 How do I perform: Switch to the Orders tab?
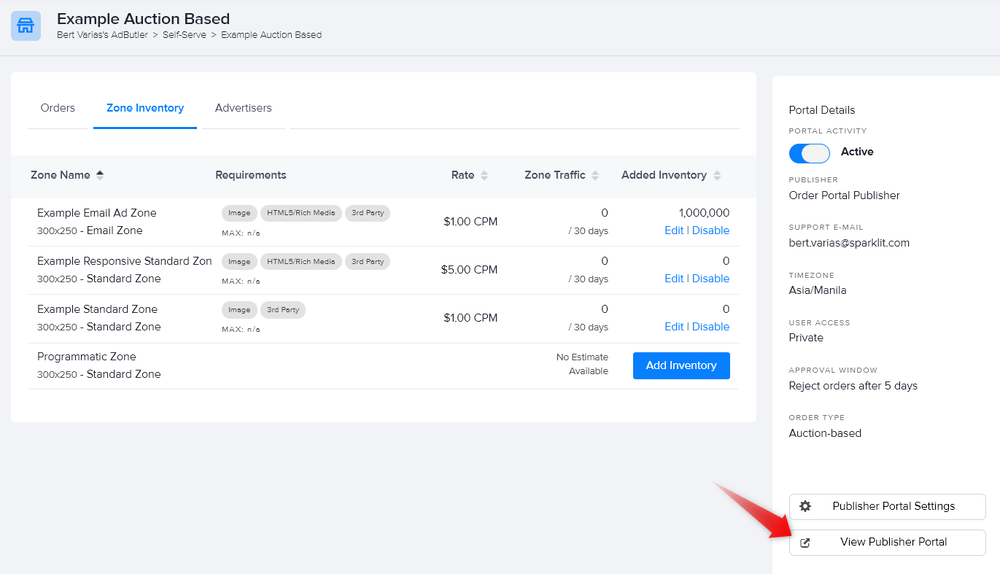click(x=57, y=108)
